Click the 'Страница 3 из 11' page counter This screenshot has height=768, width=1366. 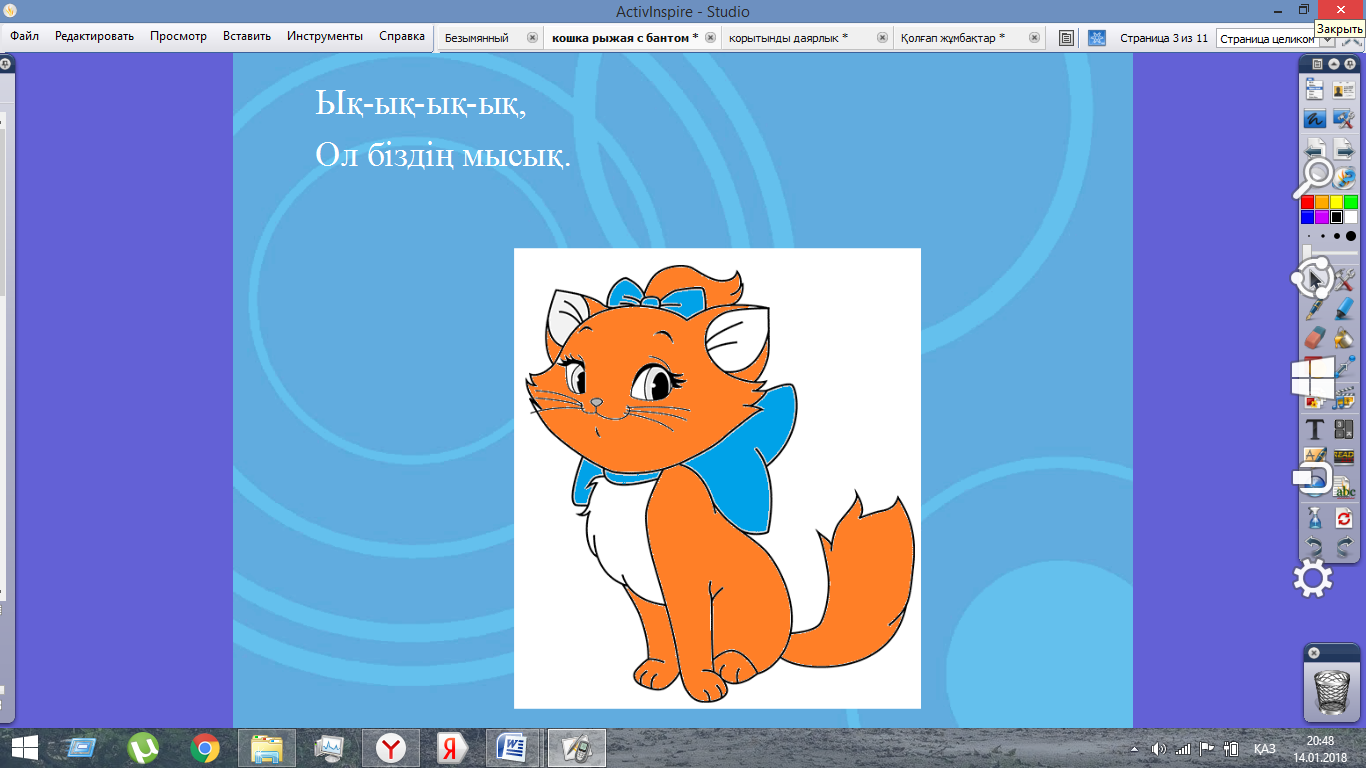[1164, 38]
